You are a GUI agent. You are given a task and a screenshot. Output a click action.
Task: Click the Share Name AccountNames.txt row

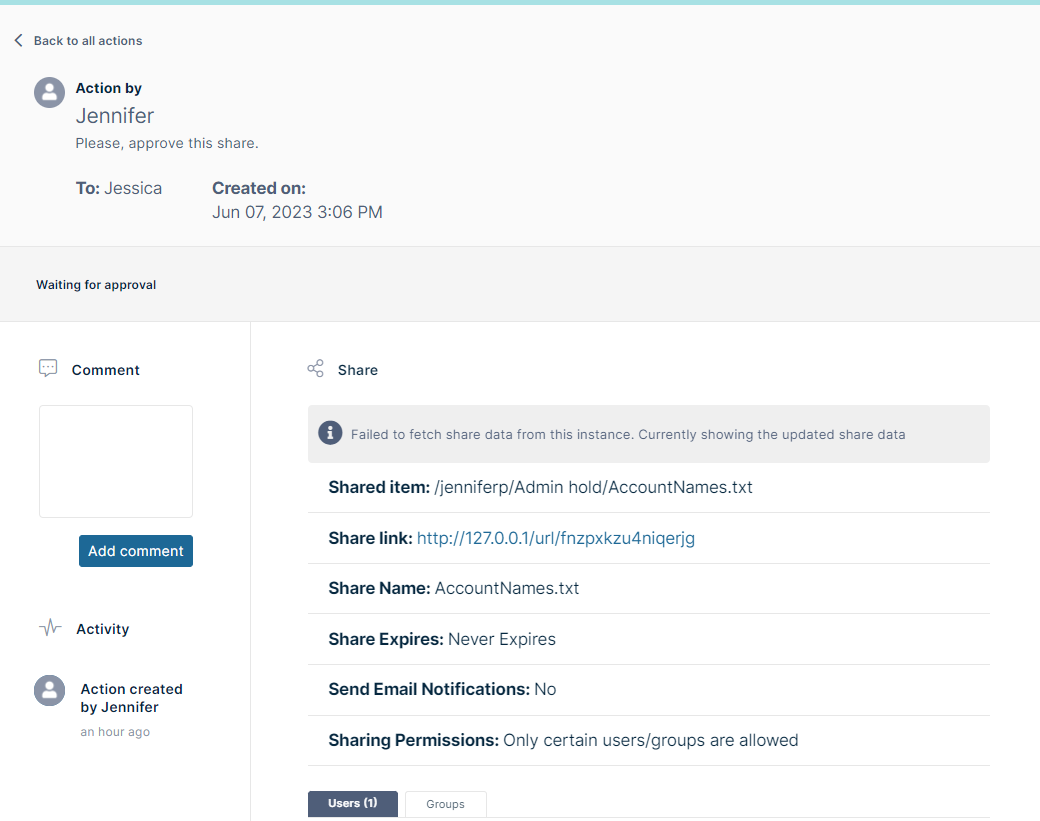(x=454, y=589)
